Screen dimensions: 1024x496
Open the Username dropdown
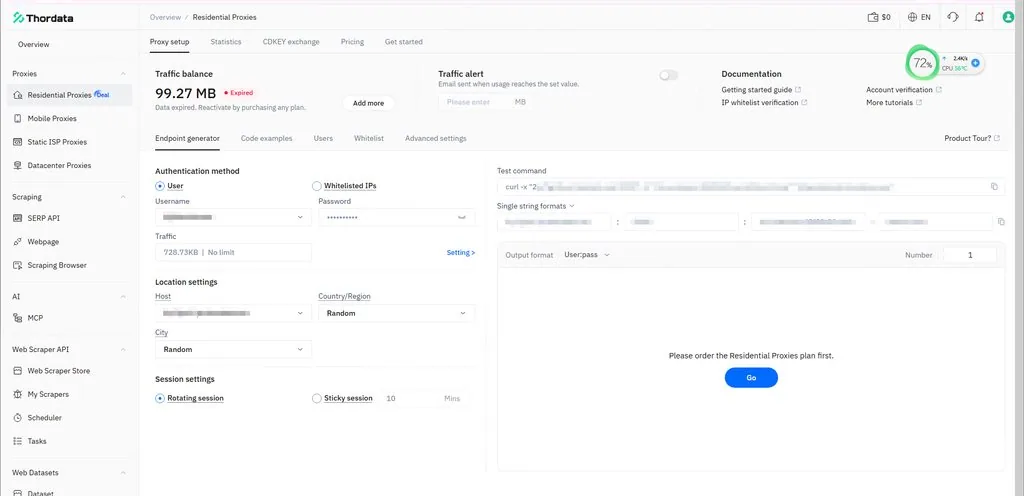(x=233, y=217)
